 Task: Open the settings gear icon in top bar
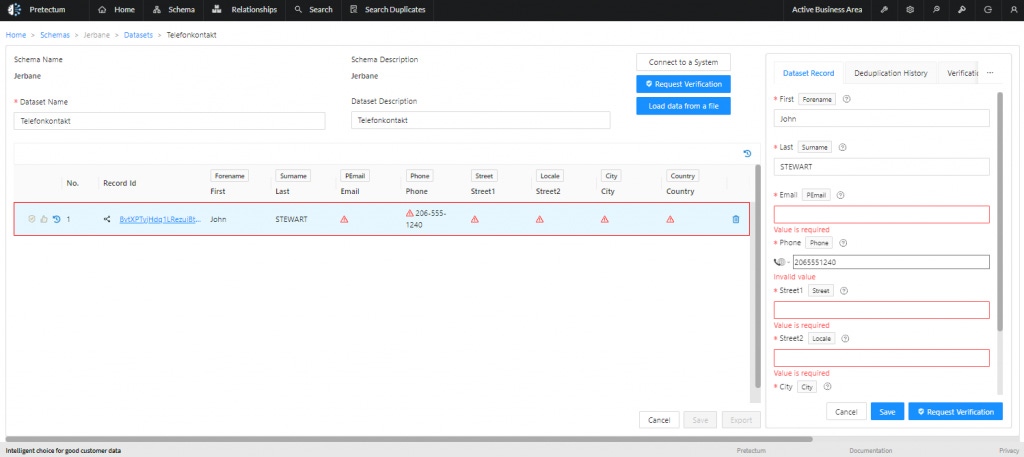click(x=910, y=10)
